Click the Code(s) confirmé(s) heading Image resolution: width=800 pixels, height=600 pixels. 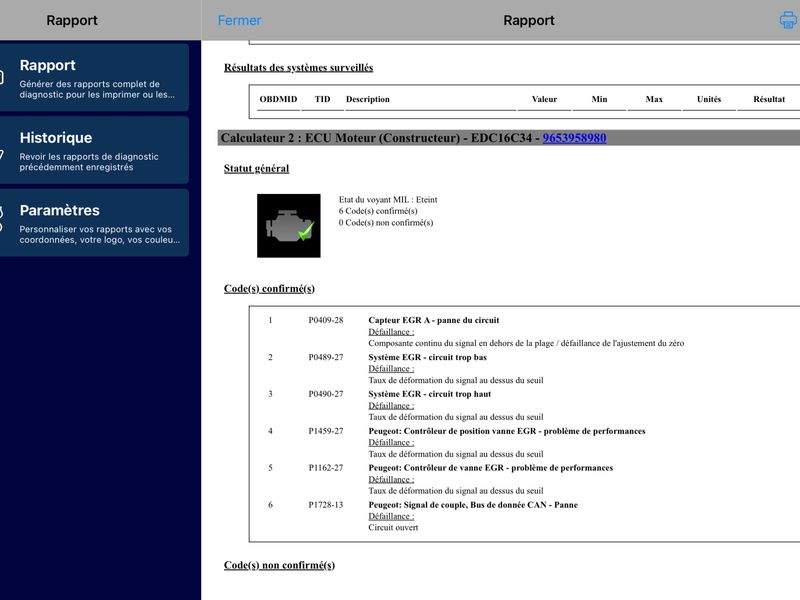click(269, 289)
